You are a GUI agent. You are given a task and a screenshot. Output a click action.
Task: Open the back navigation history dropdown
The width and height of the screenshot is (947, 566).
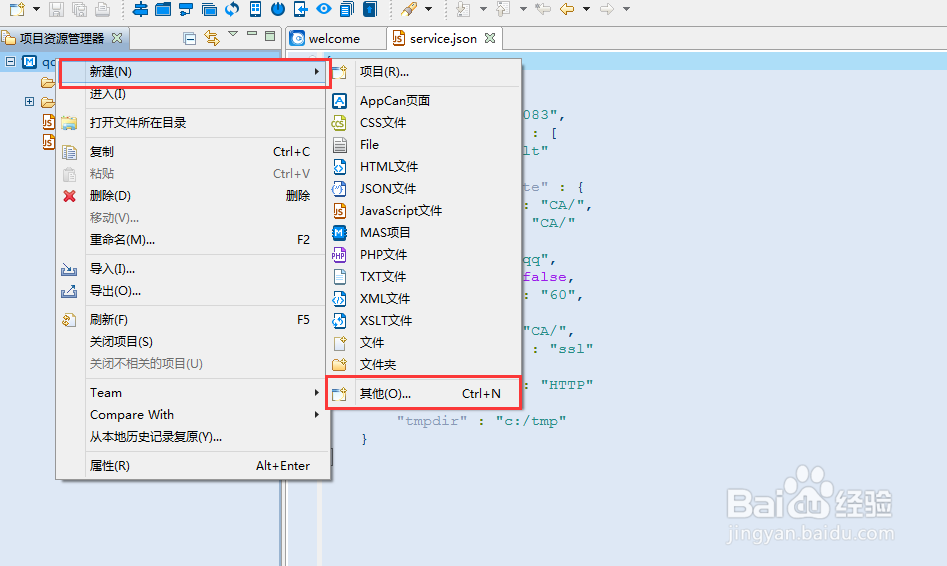tap(586, 9)
